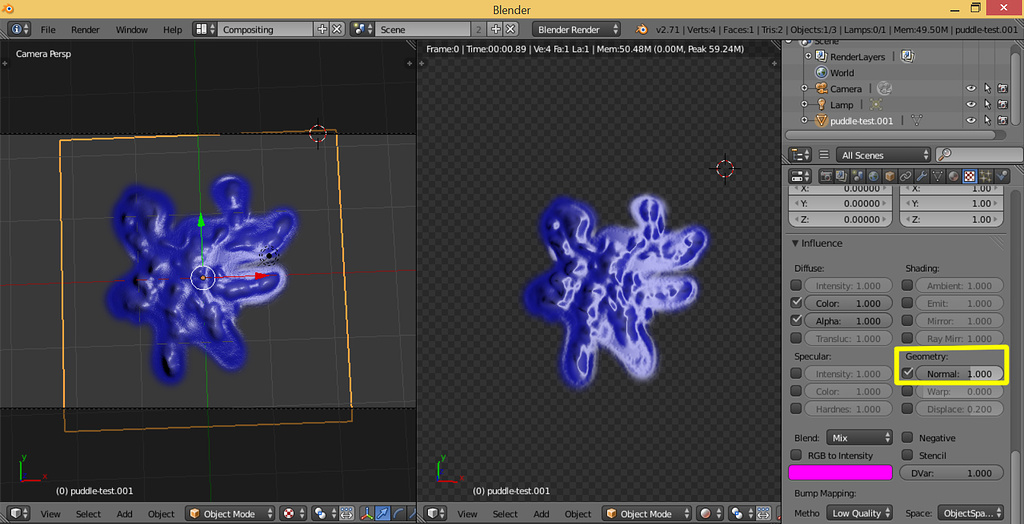The width and height of the screenshot is (1024, 524).
Task: Toggle the 3D manipulator axis icon, left viewport
Action: click(x=367, y=514)
